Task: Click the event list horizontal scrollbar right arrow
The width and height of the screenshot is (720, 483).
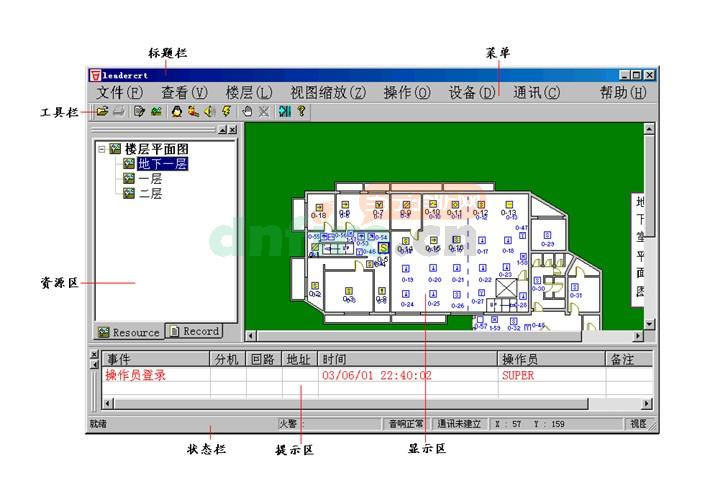Action: 647,404
